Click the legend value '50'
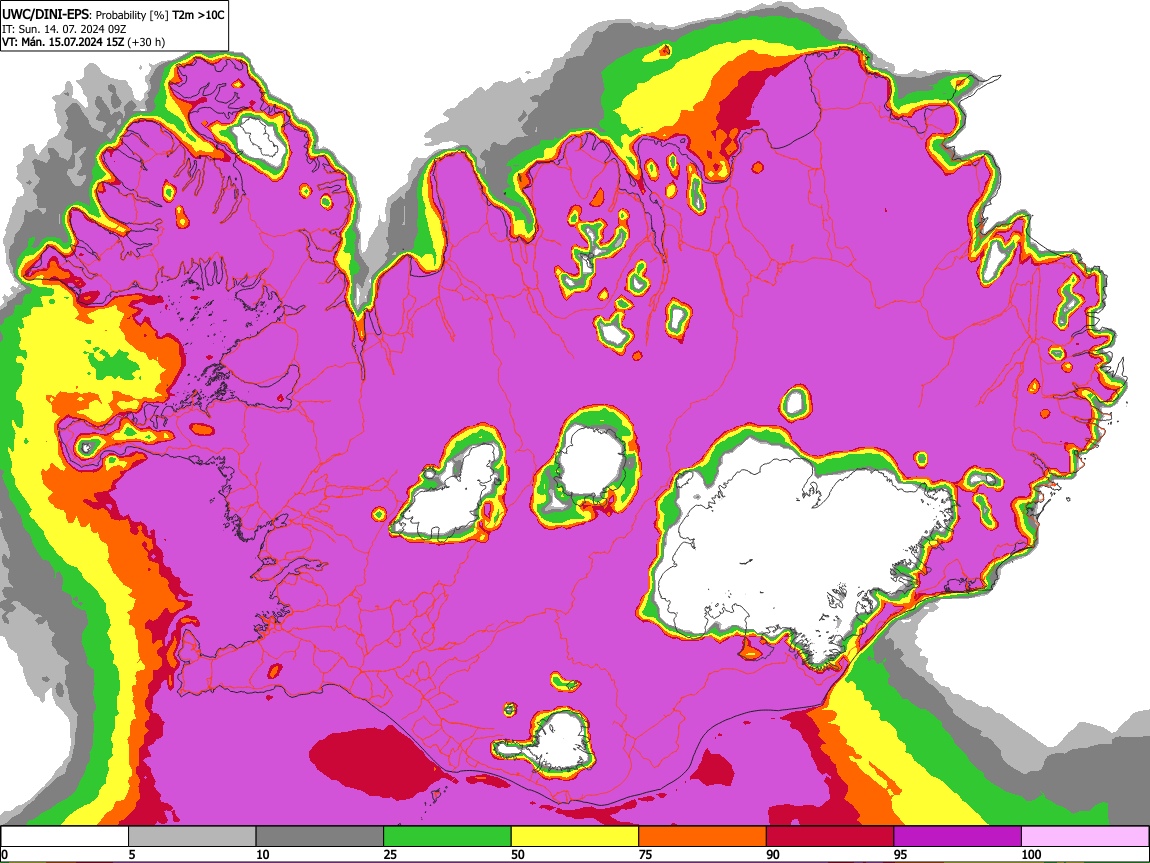 pyautogui.click(x=518, y=854)
